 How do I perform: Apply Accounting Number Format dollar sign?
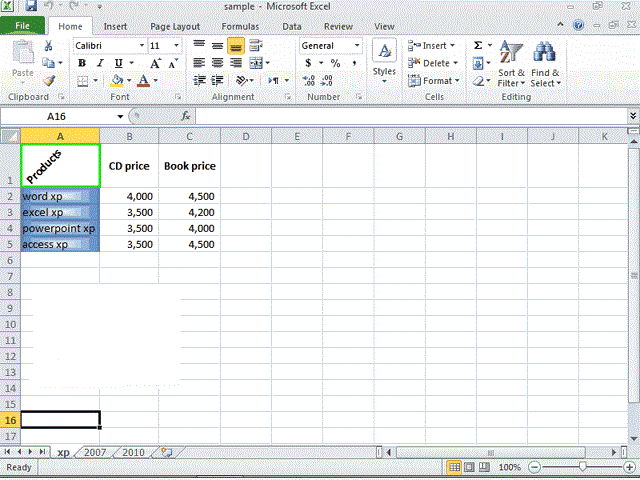(x=309, y=63)
